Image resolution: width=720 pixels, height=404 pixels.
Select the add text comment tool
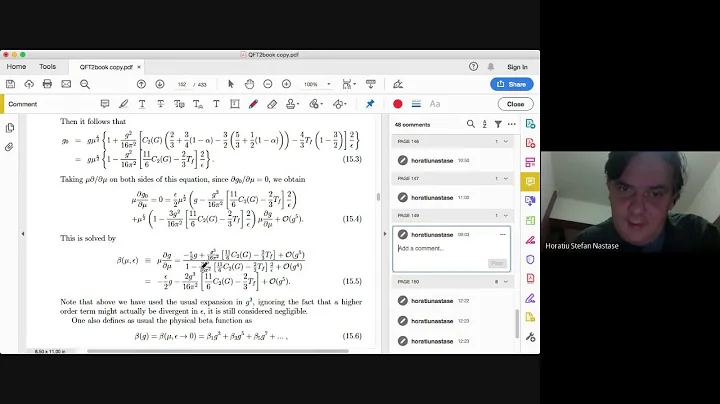pyautogui.click(x=216, y=104)
